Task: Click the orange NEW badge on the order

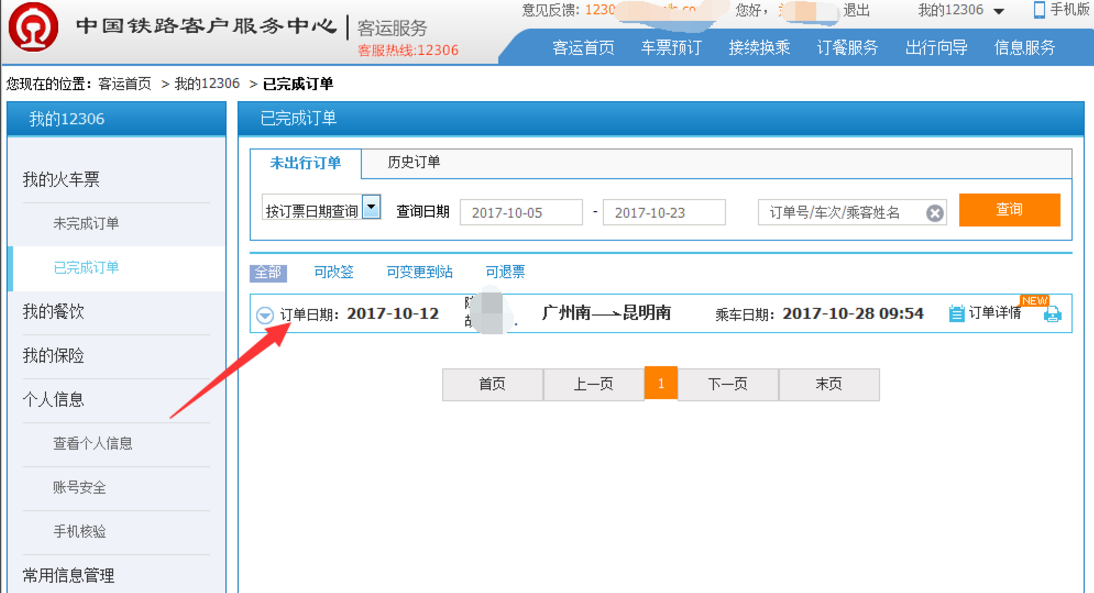Action: 1035,298
